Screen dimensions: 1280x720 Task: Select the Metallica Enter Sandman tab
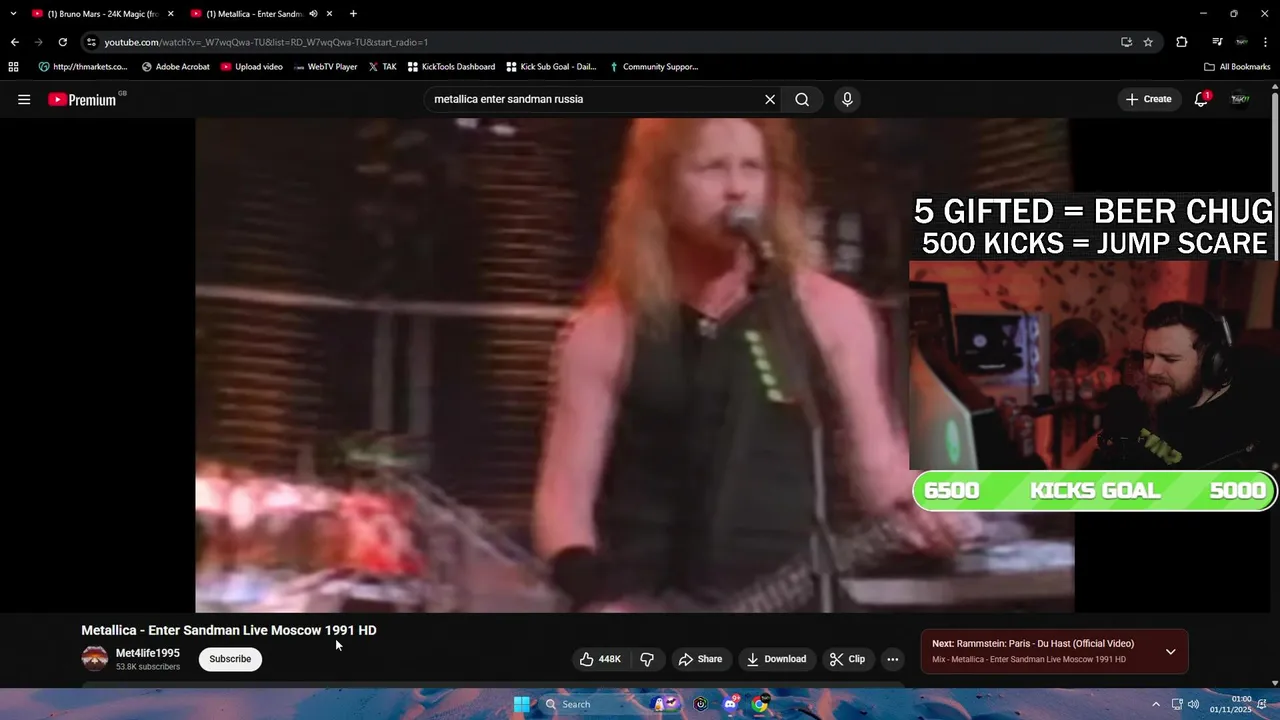255,14
